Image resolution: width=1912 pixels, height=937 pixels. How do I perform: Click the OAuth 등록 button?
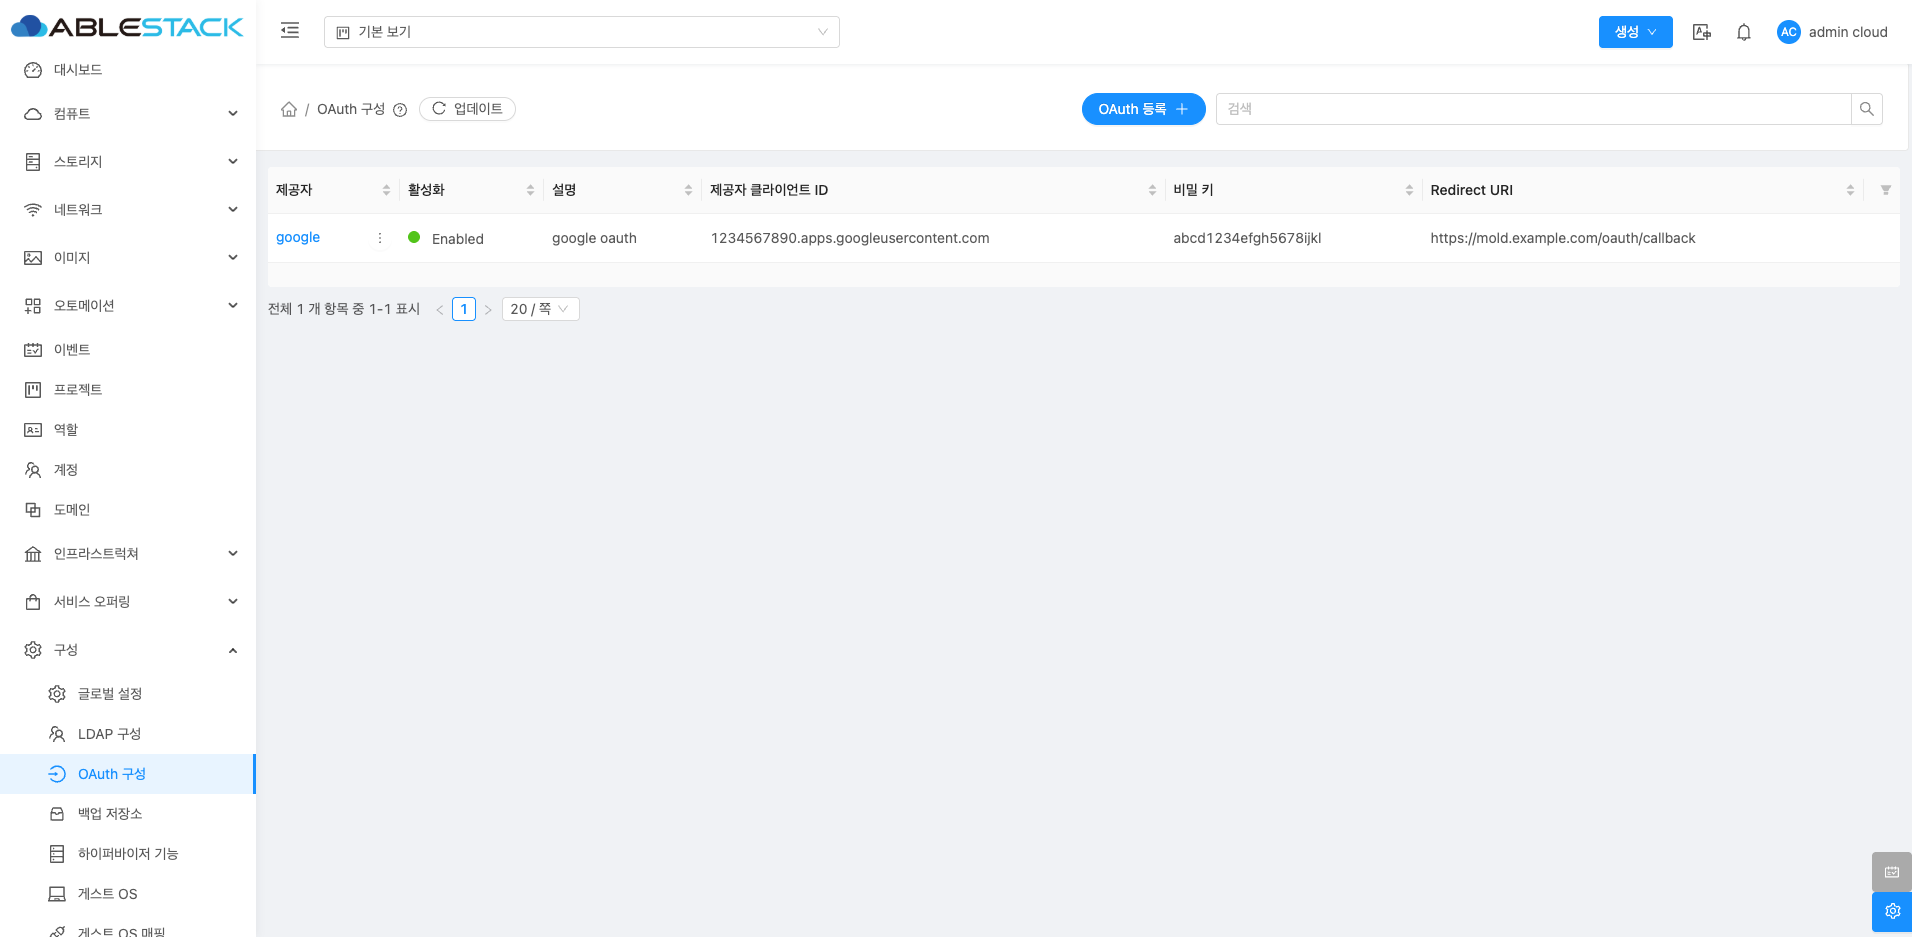click(1143, 109)
